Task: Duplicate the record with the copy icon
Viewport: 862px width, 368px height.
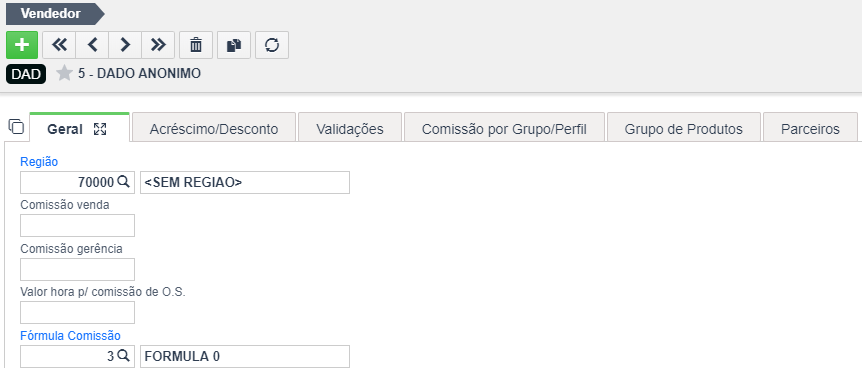Action: [234, 45]
